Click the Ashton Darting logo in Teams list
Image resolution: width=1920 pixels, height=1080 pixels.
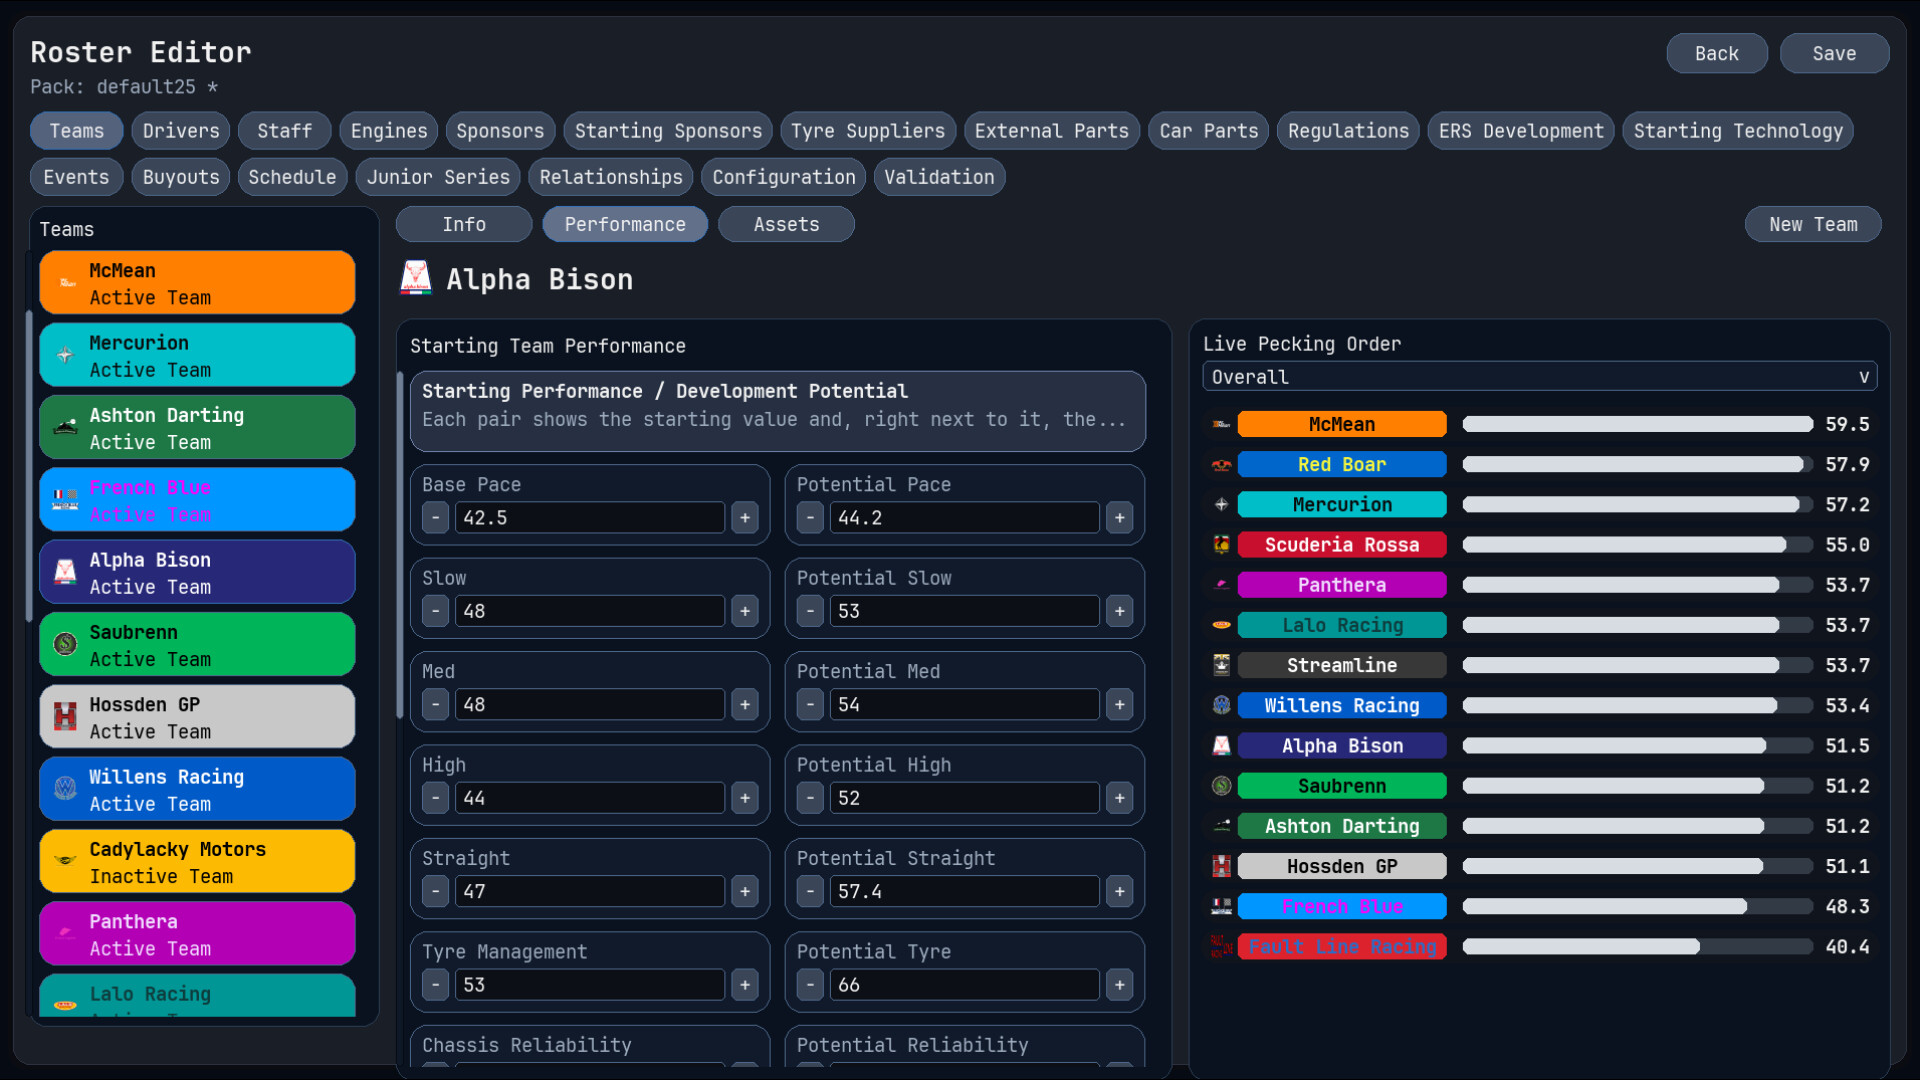point(66,427)
